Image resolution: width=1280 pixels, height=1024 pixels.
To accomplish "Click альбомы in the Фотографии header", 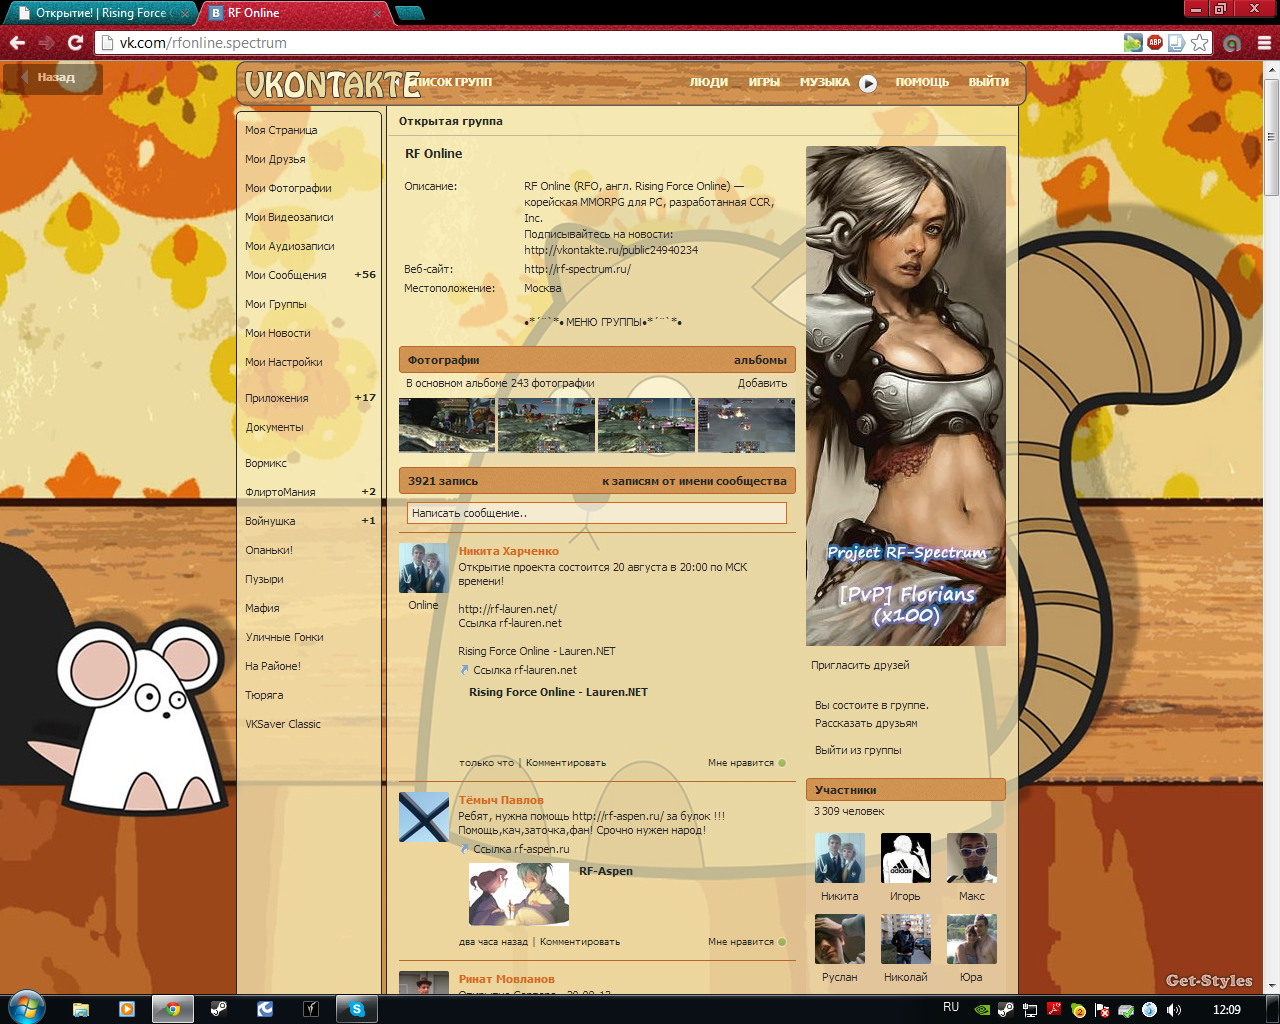I will (x=760, y=360).
